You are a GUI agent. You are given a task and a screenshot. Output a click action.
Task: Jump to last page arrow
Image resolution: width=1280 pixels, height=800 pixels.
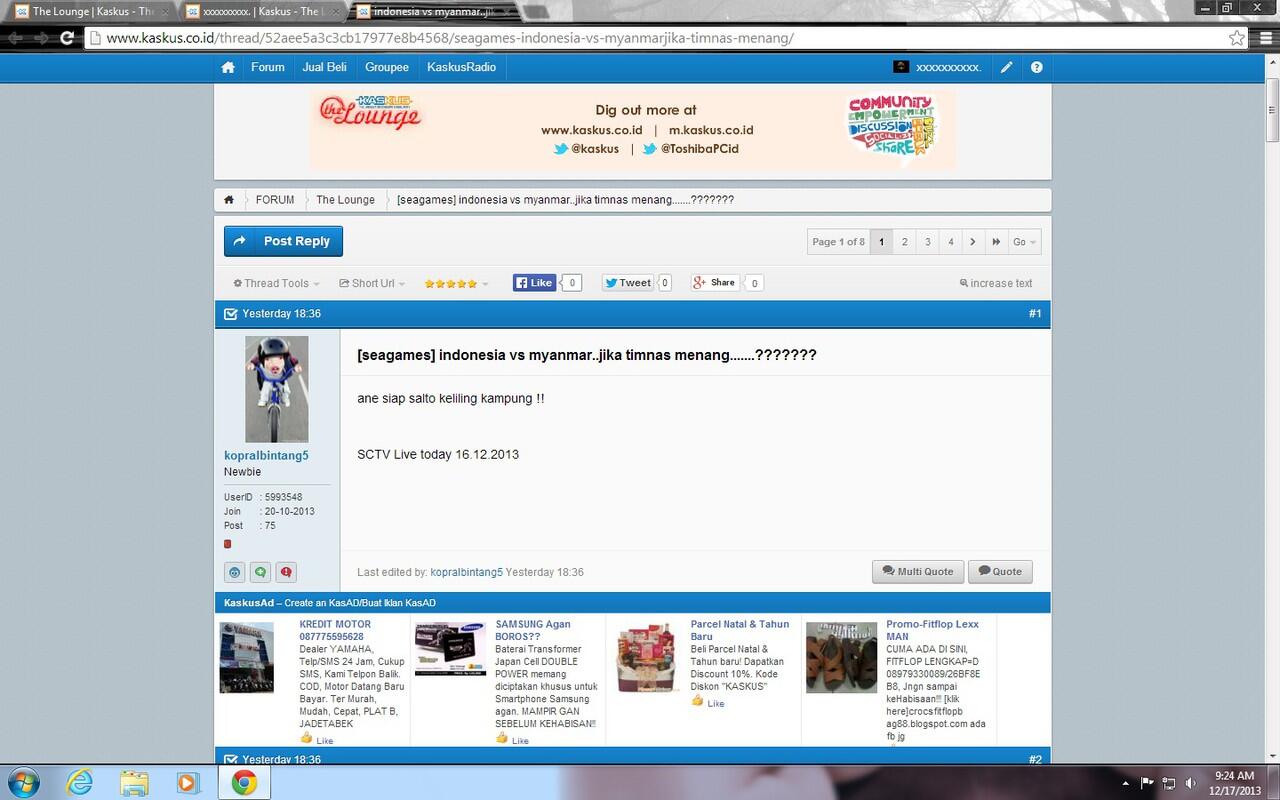(996, 242)
